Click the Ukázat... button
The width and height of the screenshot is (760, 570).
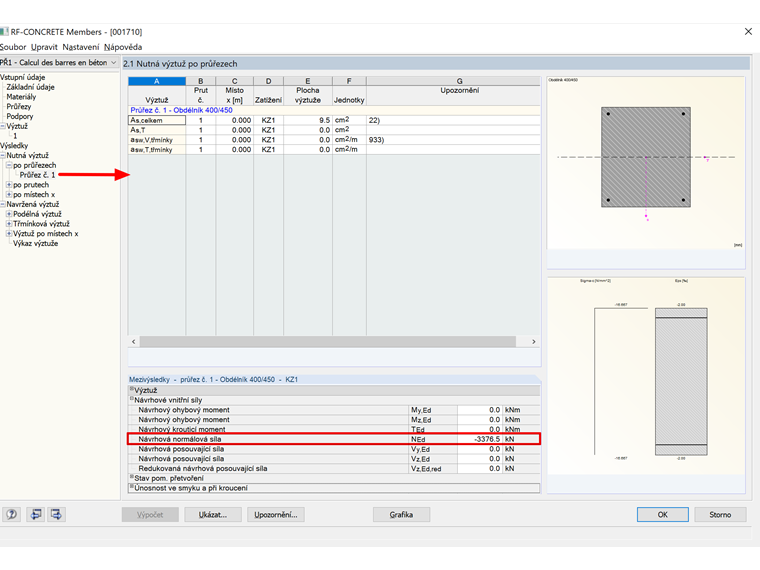click(213, 514)
